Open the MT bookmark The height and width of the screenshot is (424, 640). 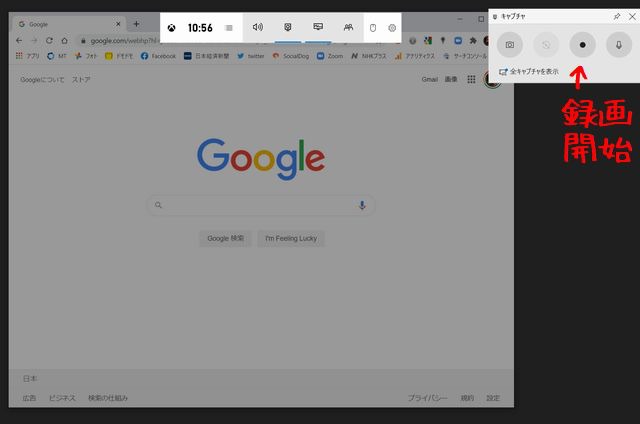(x=57, y=56)
